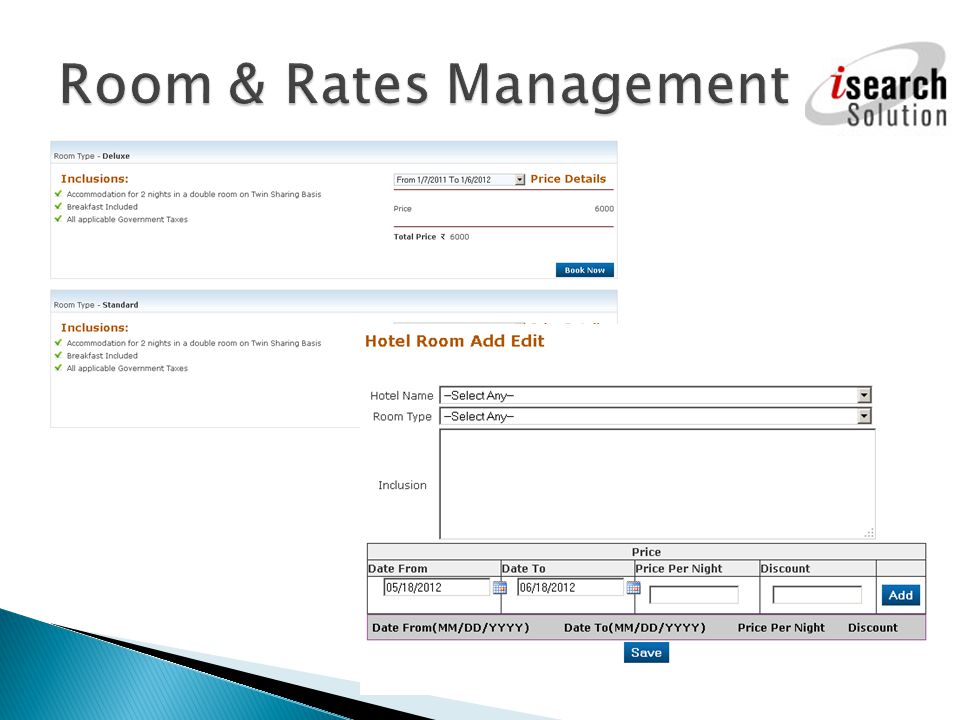
Task: Click the Save button
Action: pyautogui.click(x=646, y=653)
